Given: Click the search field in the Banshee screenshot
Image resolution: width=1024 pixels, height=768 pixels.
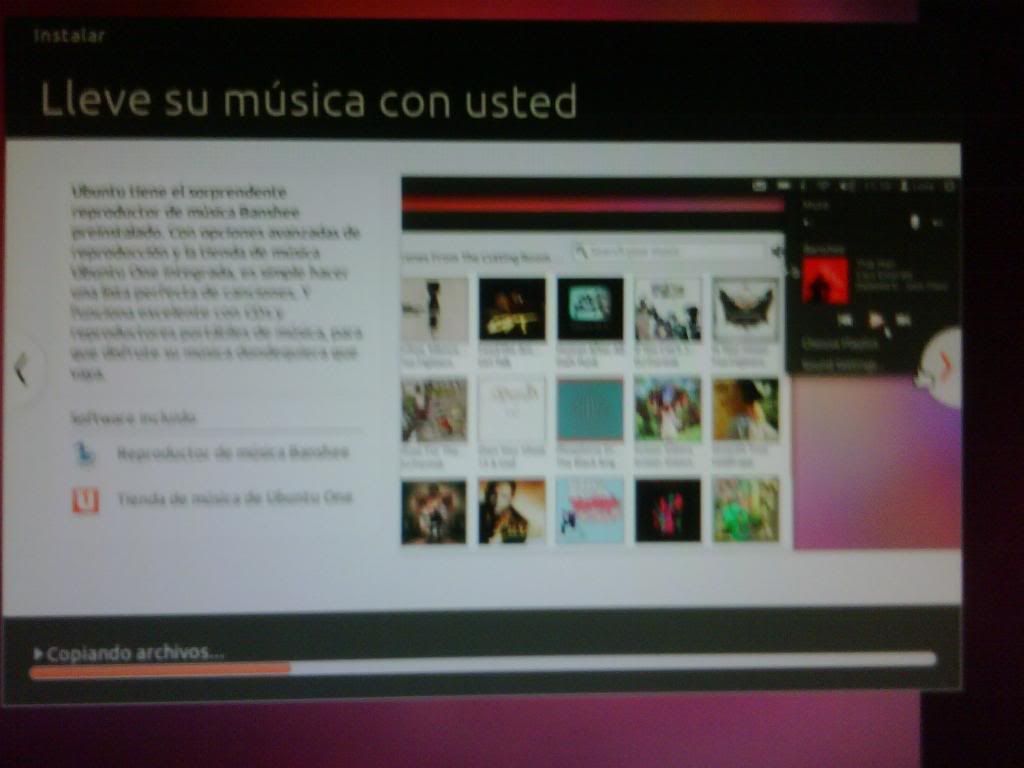Looking at the screenshot, I should [671, 251].
